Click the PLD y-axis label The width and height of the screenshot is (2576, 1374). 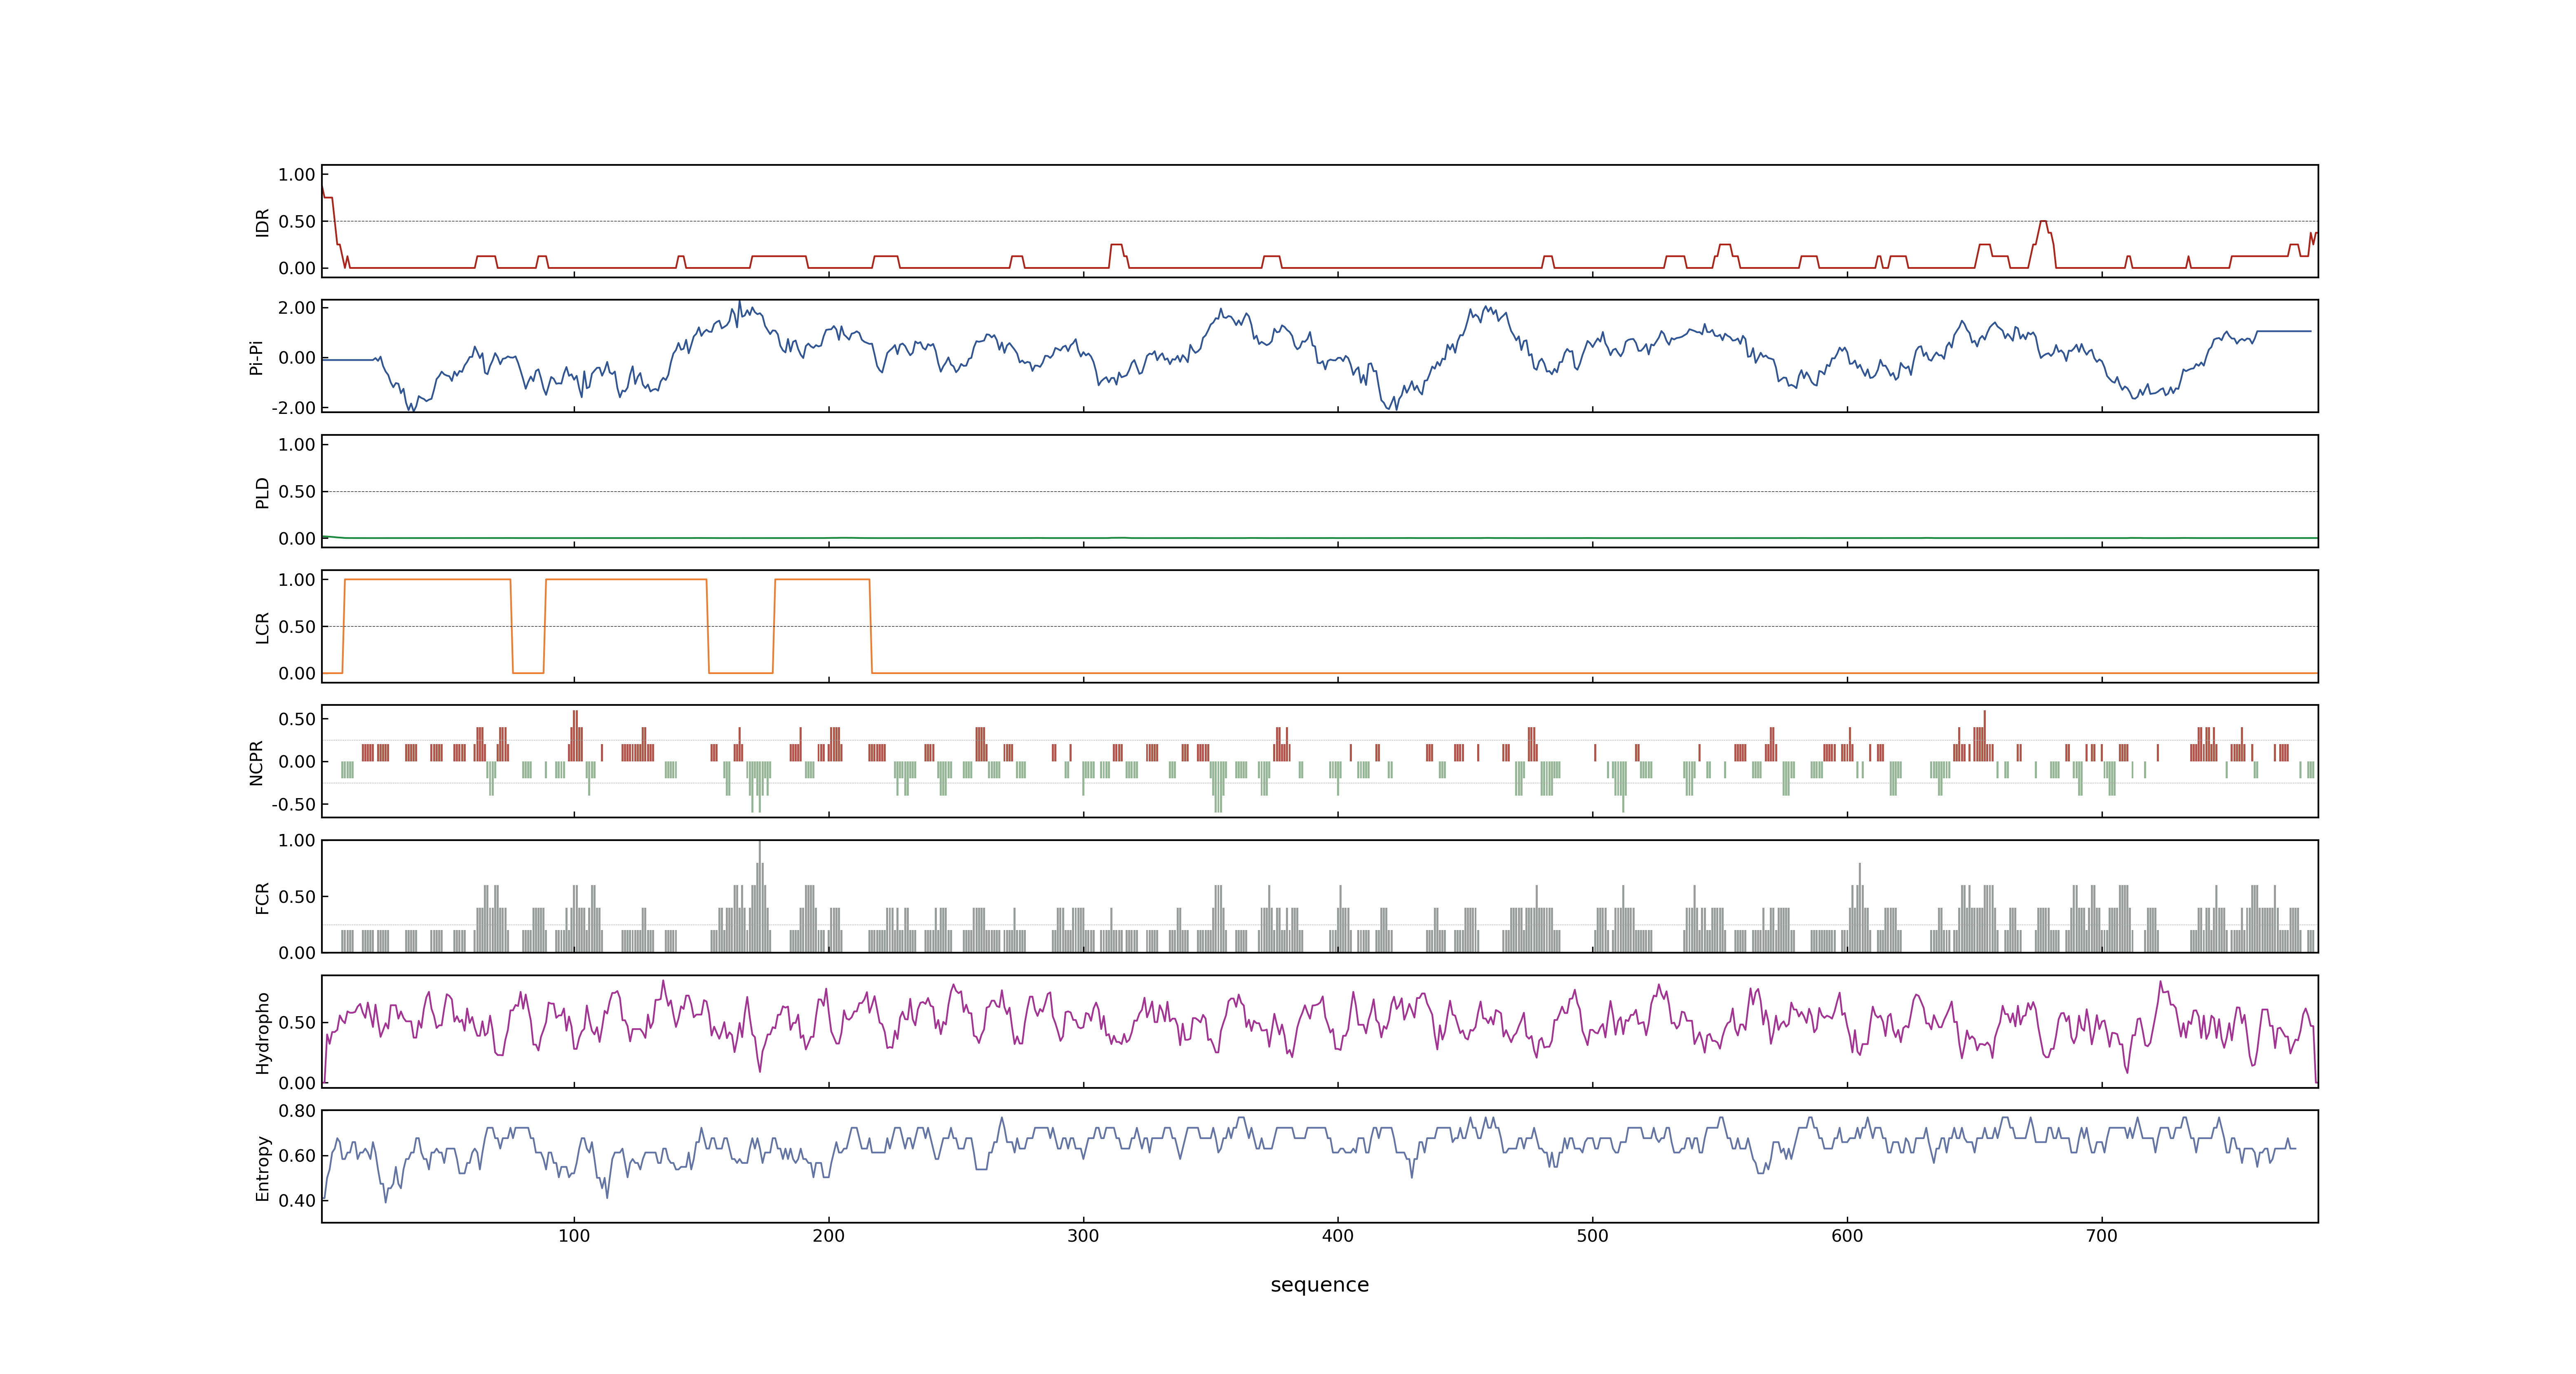(263, 492)
